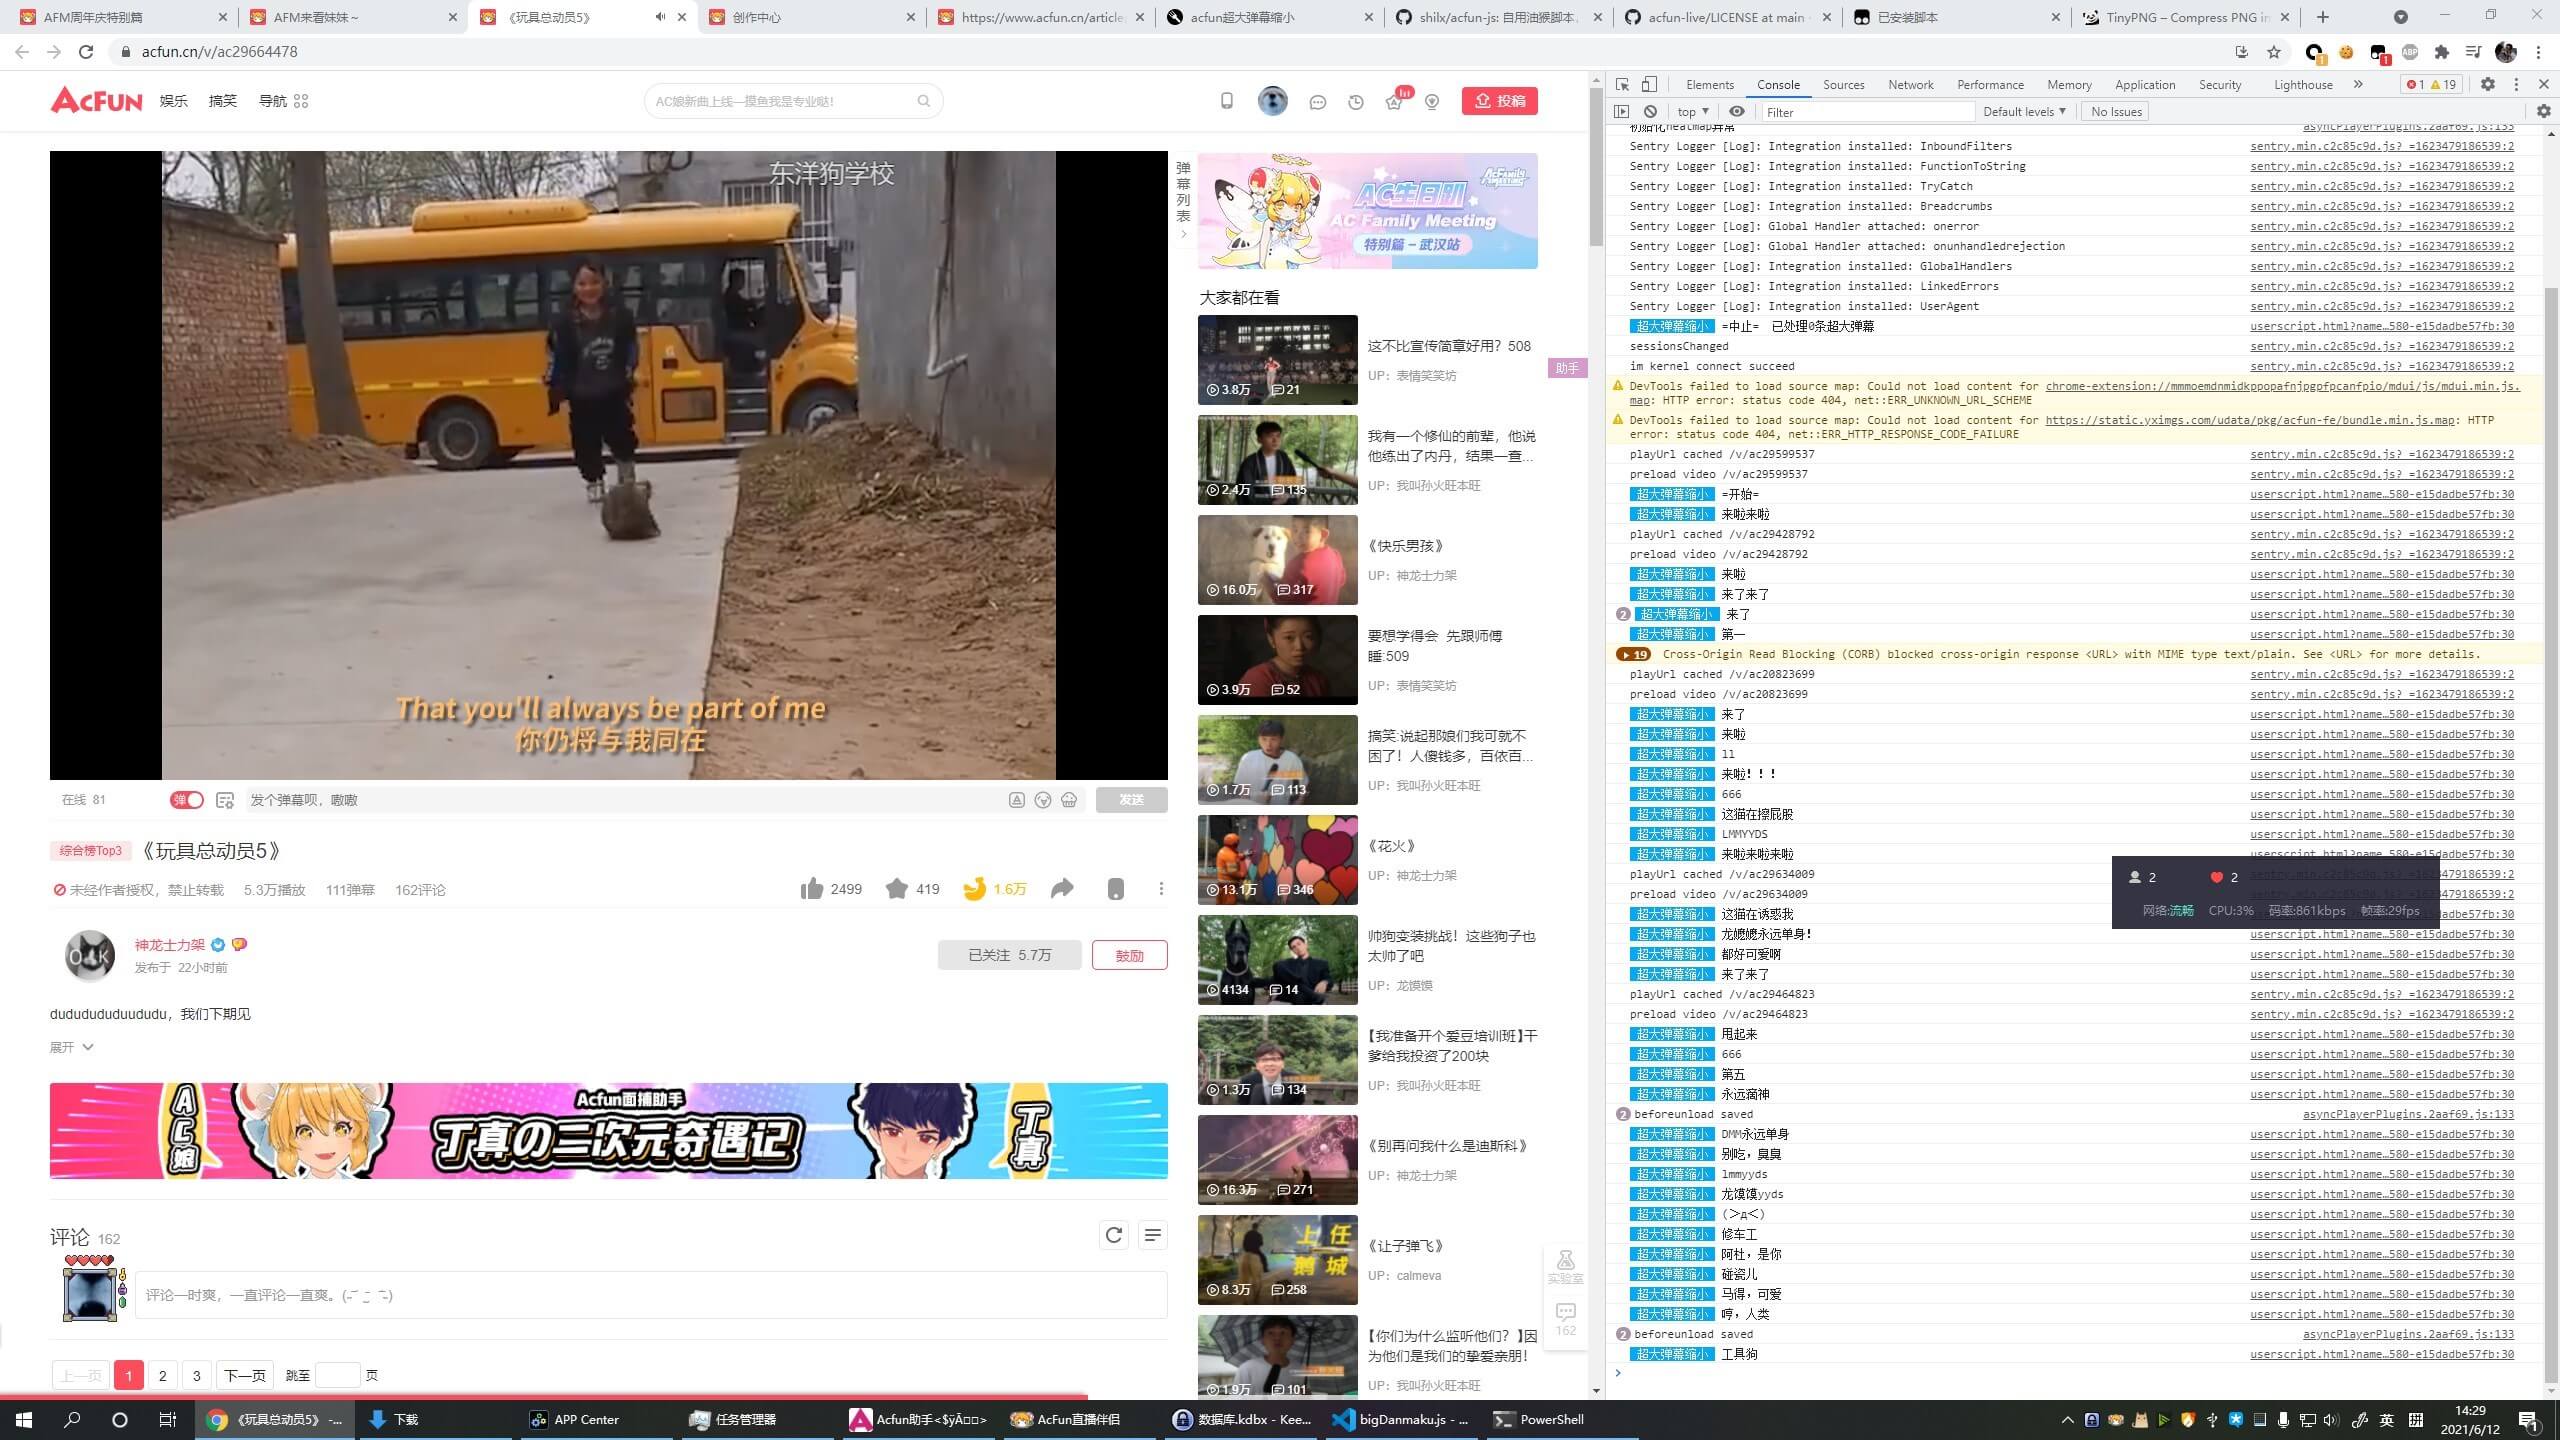Show the console sidebar

point(1622,112)
